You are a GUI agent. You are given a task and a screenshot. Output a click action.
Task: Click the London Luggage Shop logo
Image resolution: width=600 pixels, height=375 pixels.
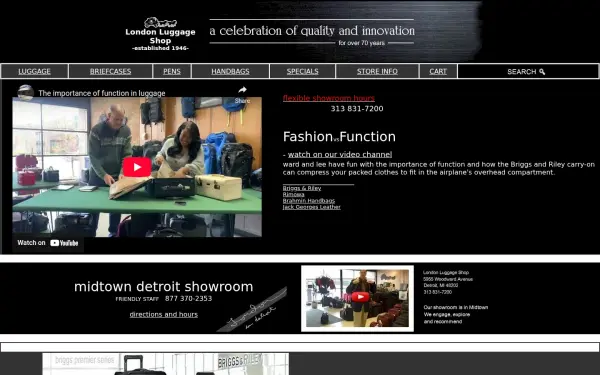coord(160,34)
